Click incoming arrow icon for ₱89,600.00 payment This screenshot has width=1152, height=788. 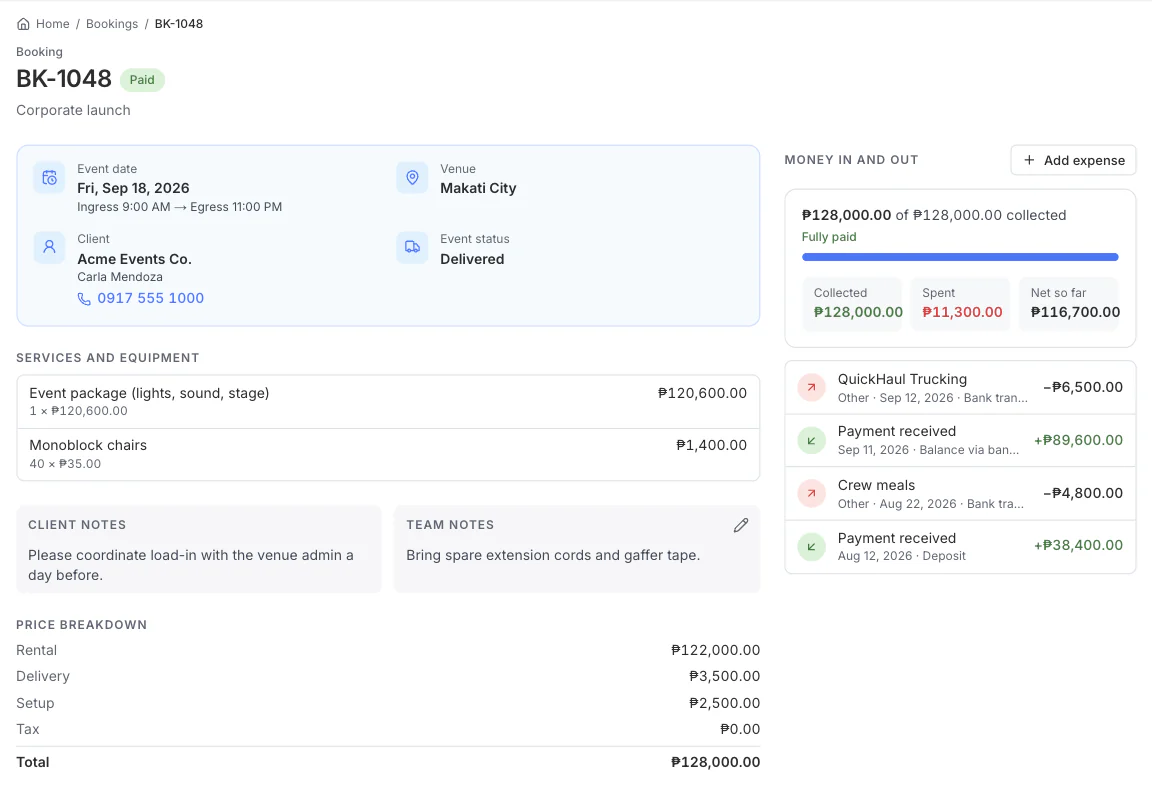click(812, 441)
